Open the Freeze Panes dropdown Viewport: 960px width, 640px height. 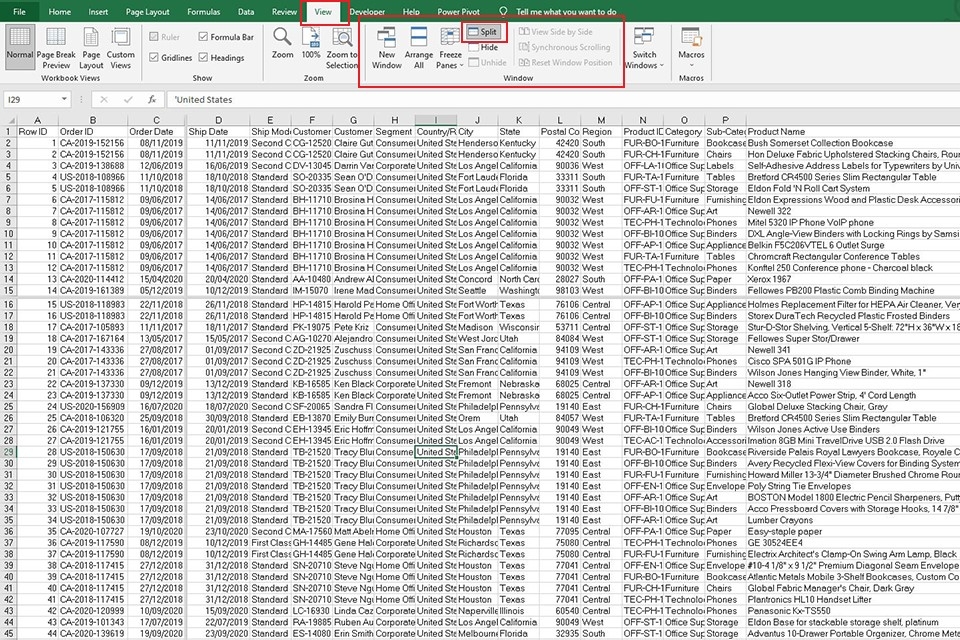451,47
